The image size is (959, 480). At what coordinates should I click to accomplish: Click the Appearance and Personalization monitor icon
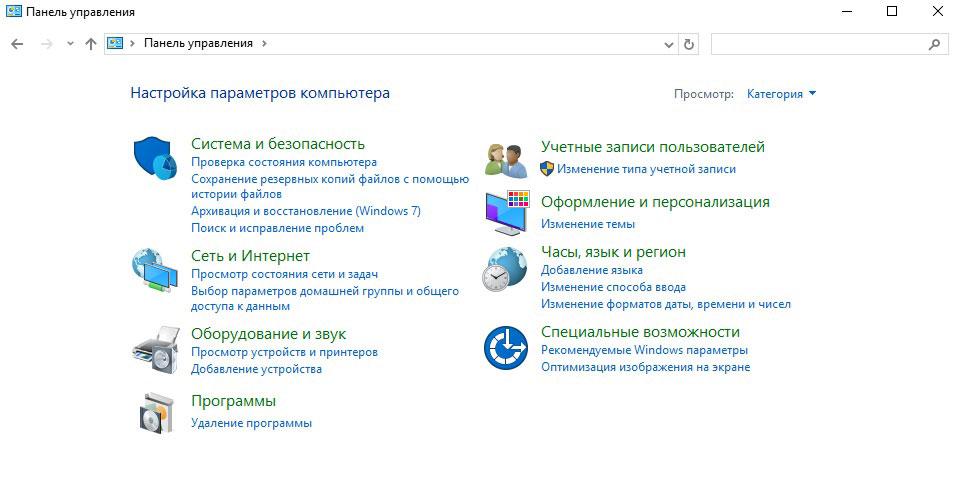click(506, 210)
